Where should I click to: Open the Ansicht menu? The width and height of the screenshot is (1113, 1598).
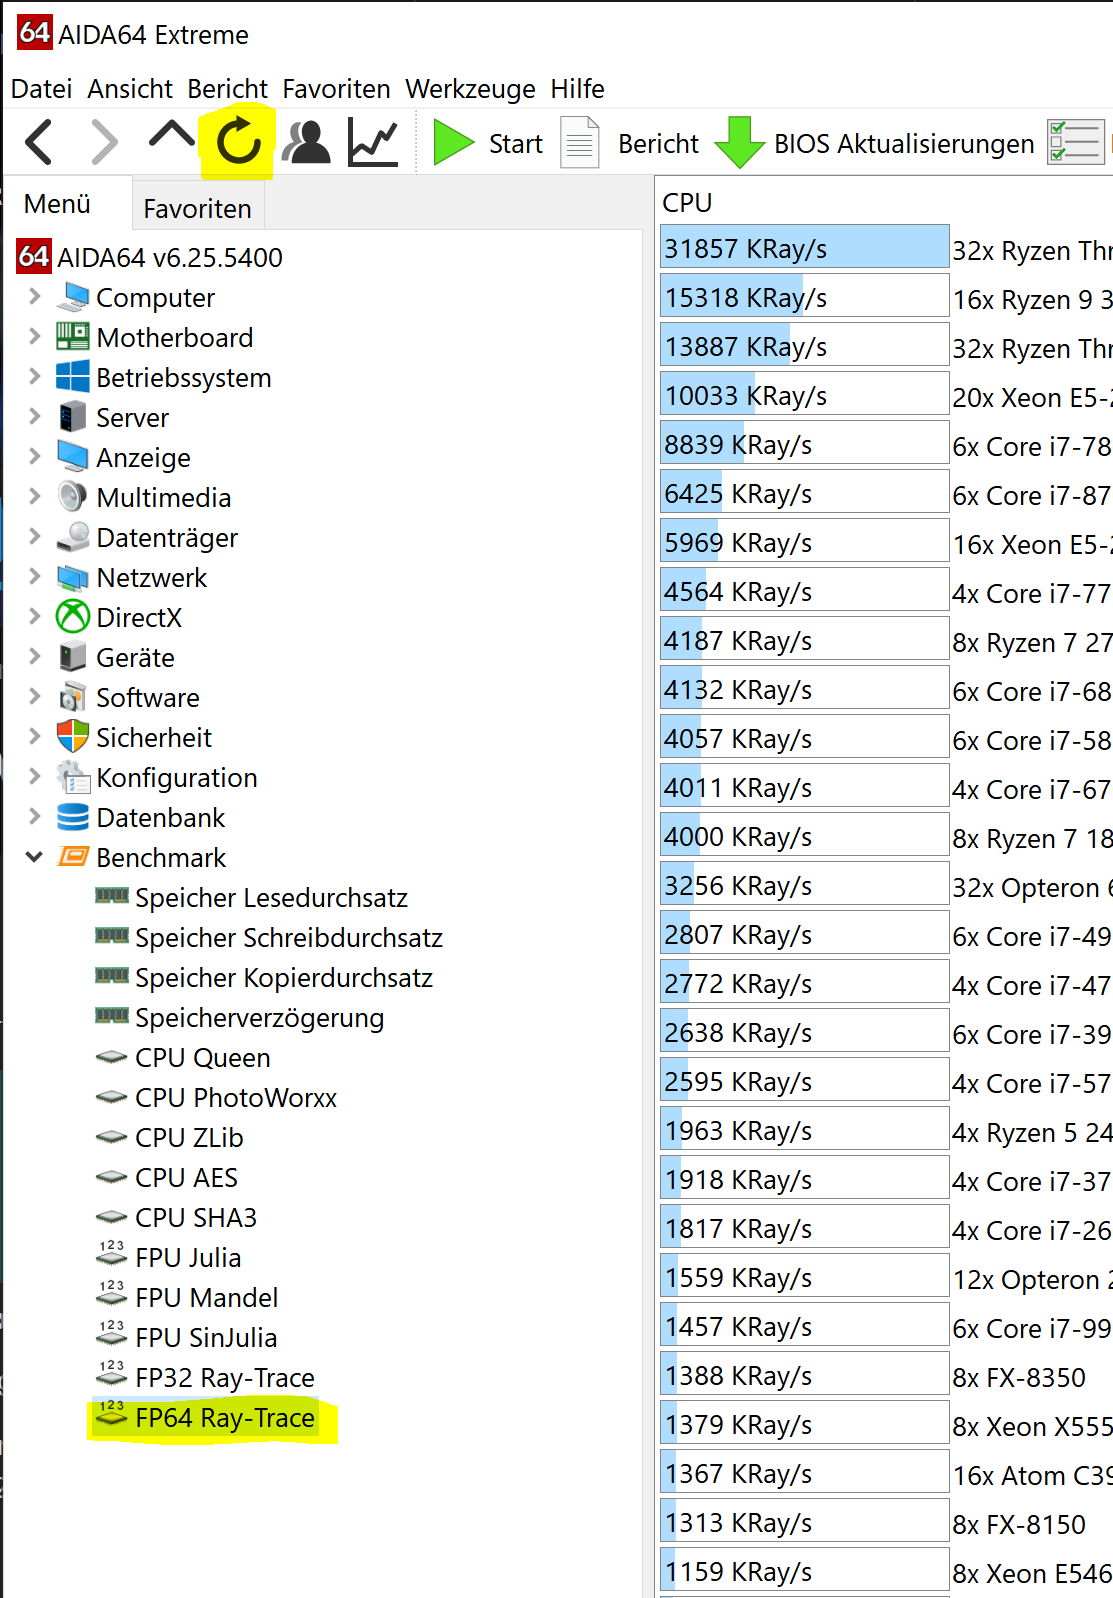point(130,89)
